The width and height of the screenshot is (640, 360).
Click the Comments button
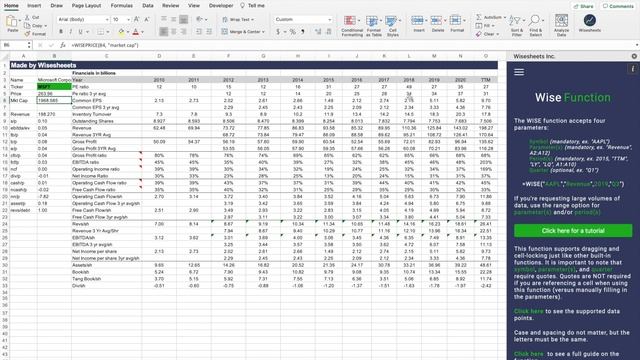(x=618, y=6)
